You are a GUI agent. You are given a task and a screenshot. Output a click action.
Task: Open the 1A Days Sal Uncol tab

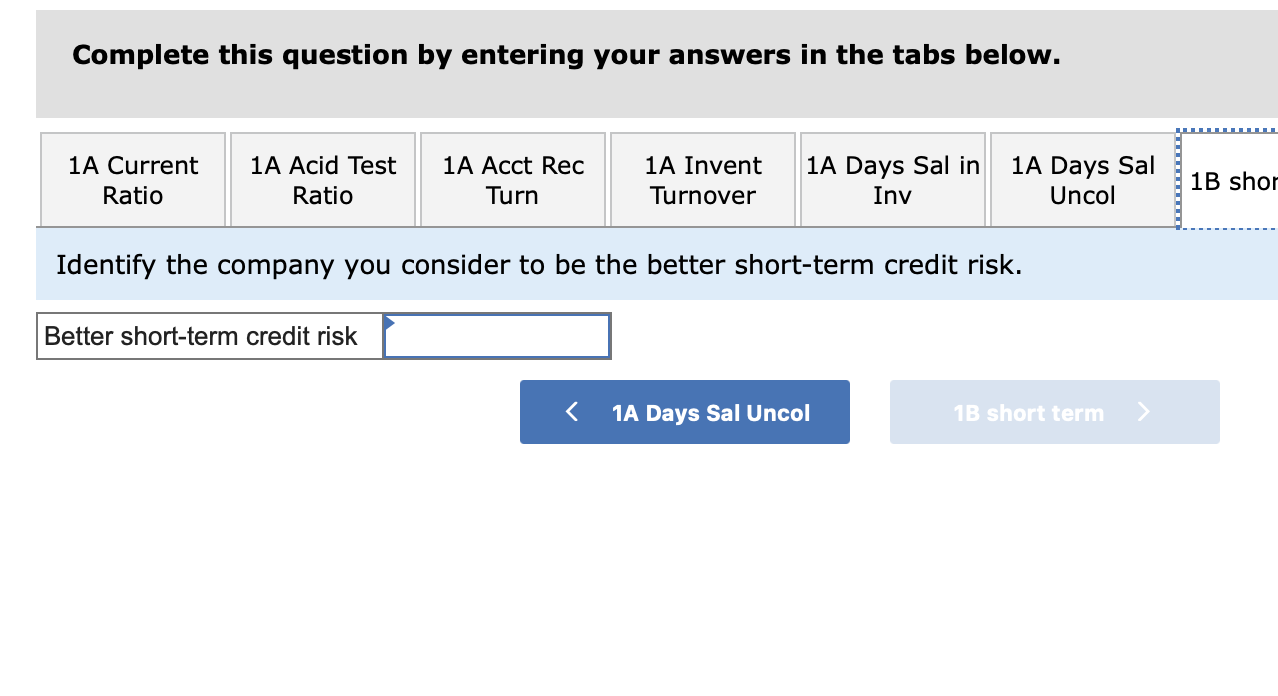point(1082,180)
